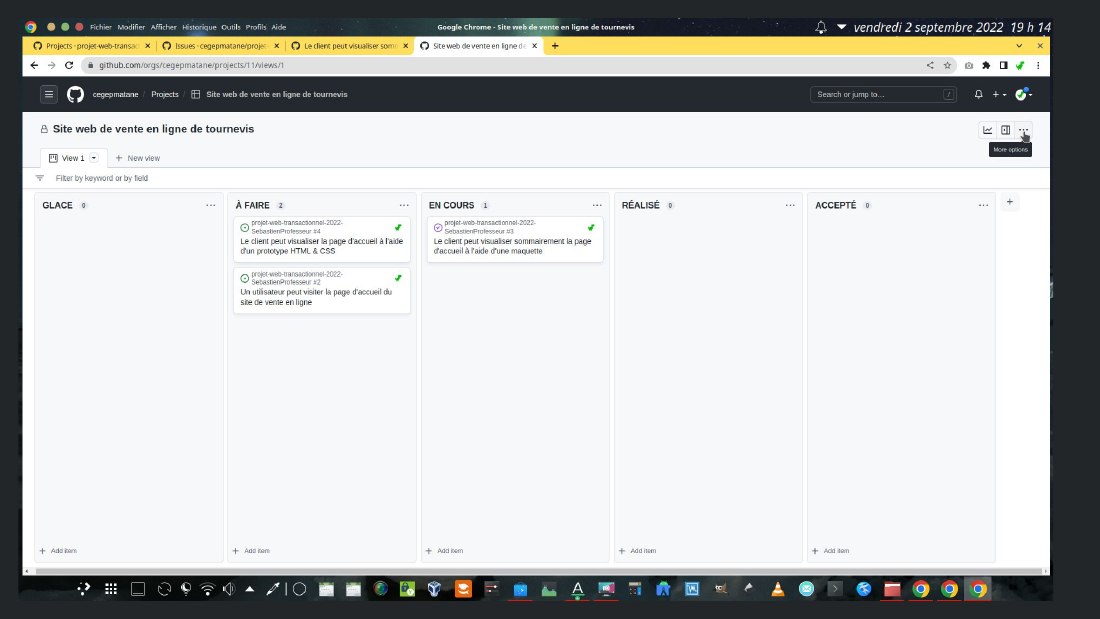Open project More options three-dot menu
The height and width of the screenshot is (619, 1100).
[1024, 130]
